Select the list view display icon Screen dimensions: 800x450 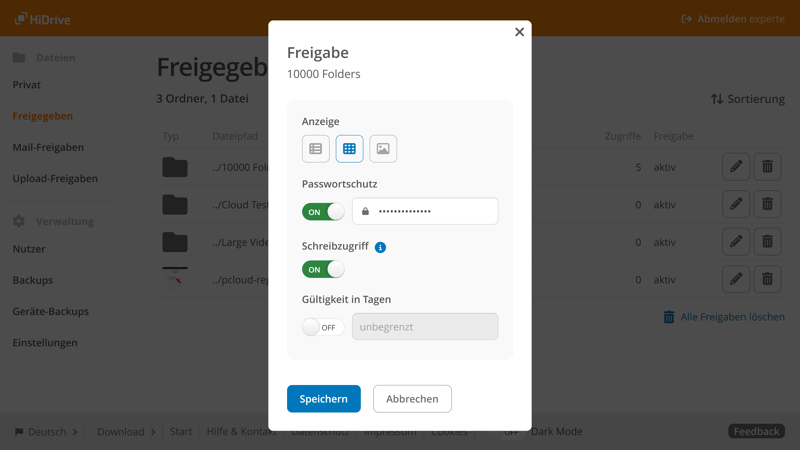pos(316,149)
